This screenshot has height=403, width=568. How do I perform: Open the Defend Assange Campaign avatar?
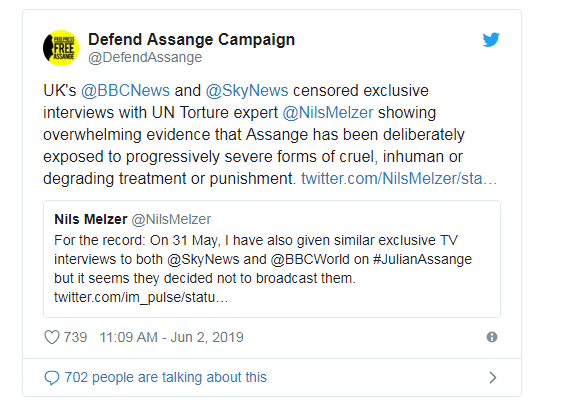(61, 48)
